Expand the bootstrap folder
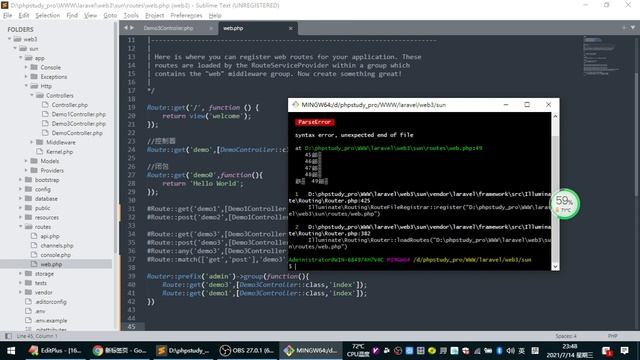 coord(20,180)
